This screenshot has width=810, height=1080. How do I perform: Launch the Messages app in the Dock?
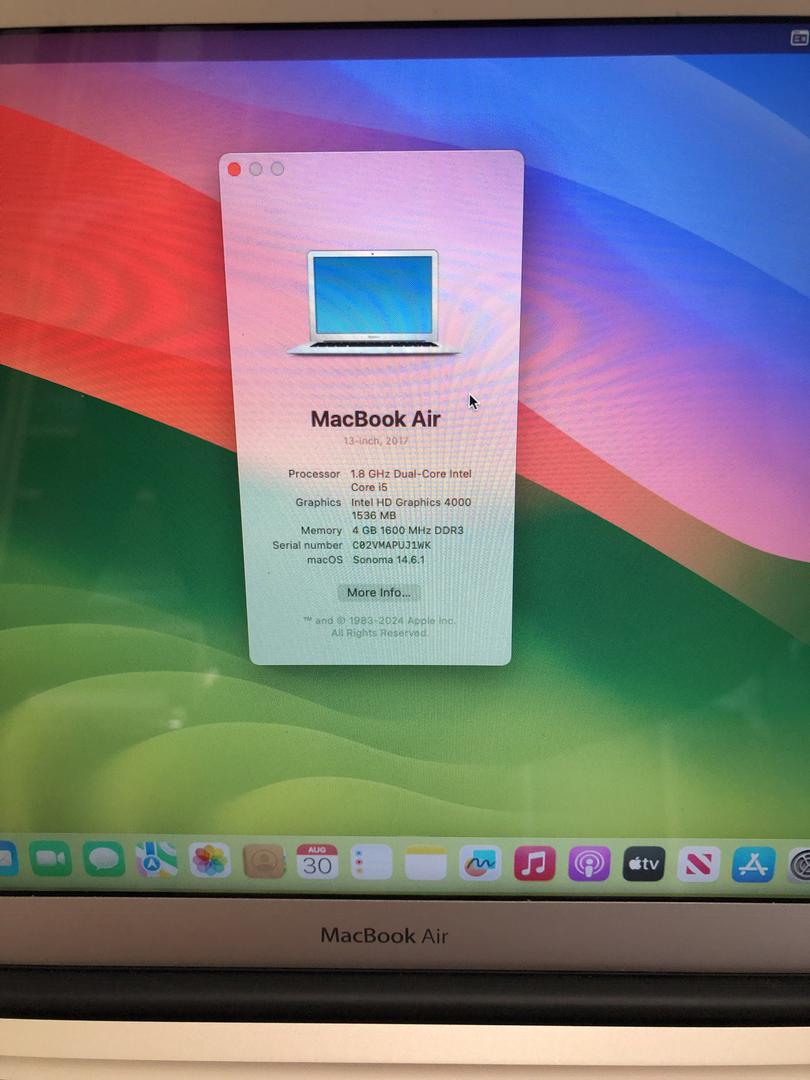click(103, 859)
